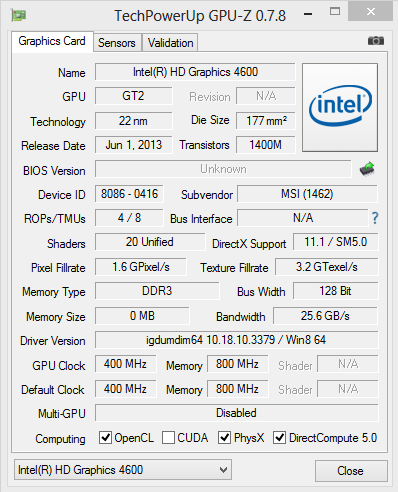Viewport: 398px width, 492px height.
Task: Click the GPU-Z app icon in title bar
Action: point(18,15)
